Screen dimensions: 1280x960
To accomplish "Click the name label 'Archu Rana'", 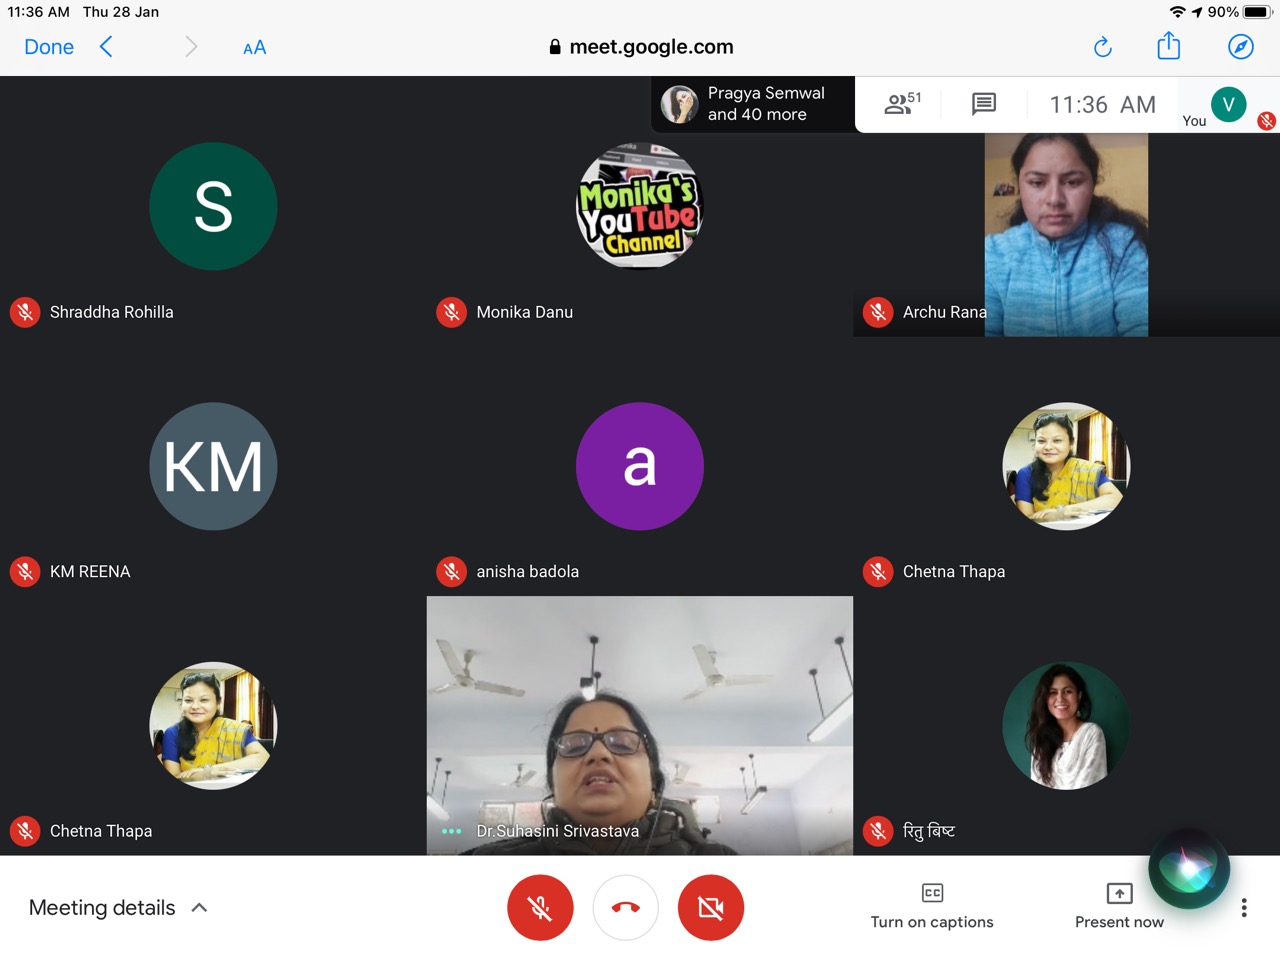I will pos(944,312).
